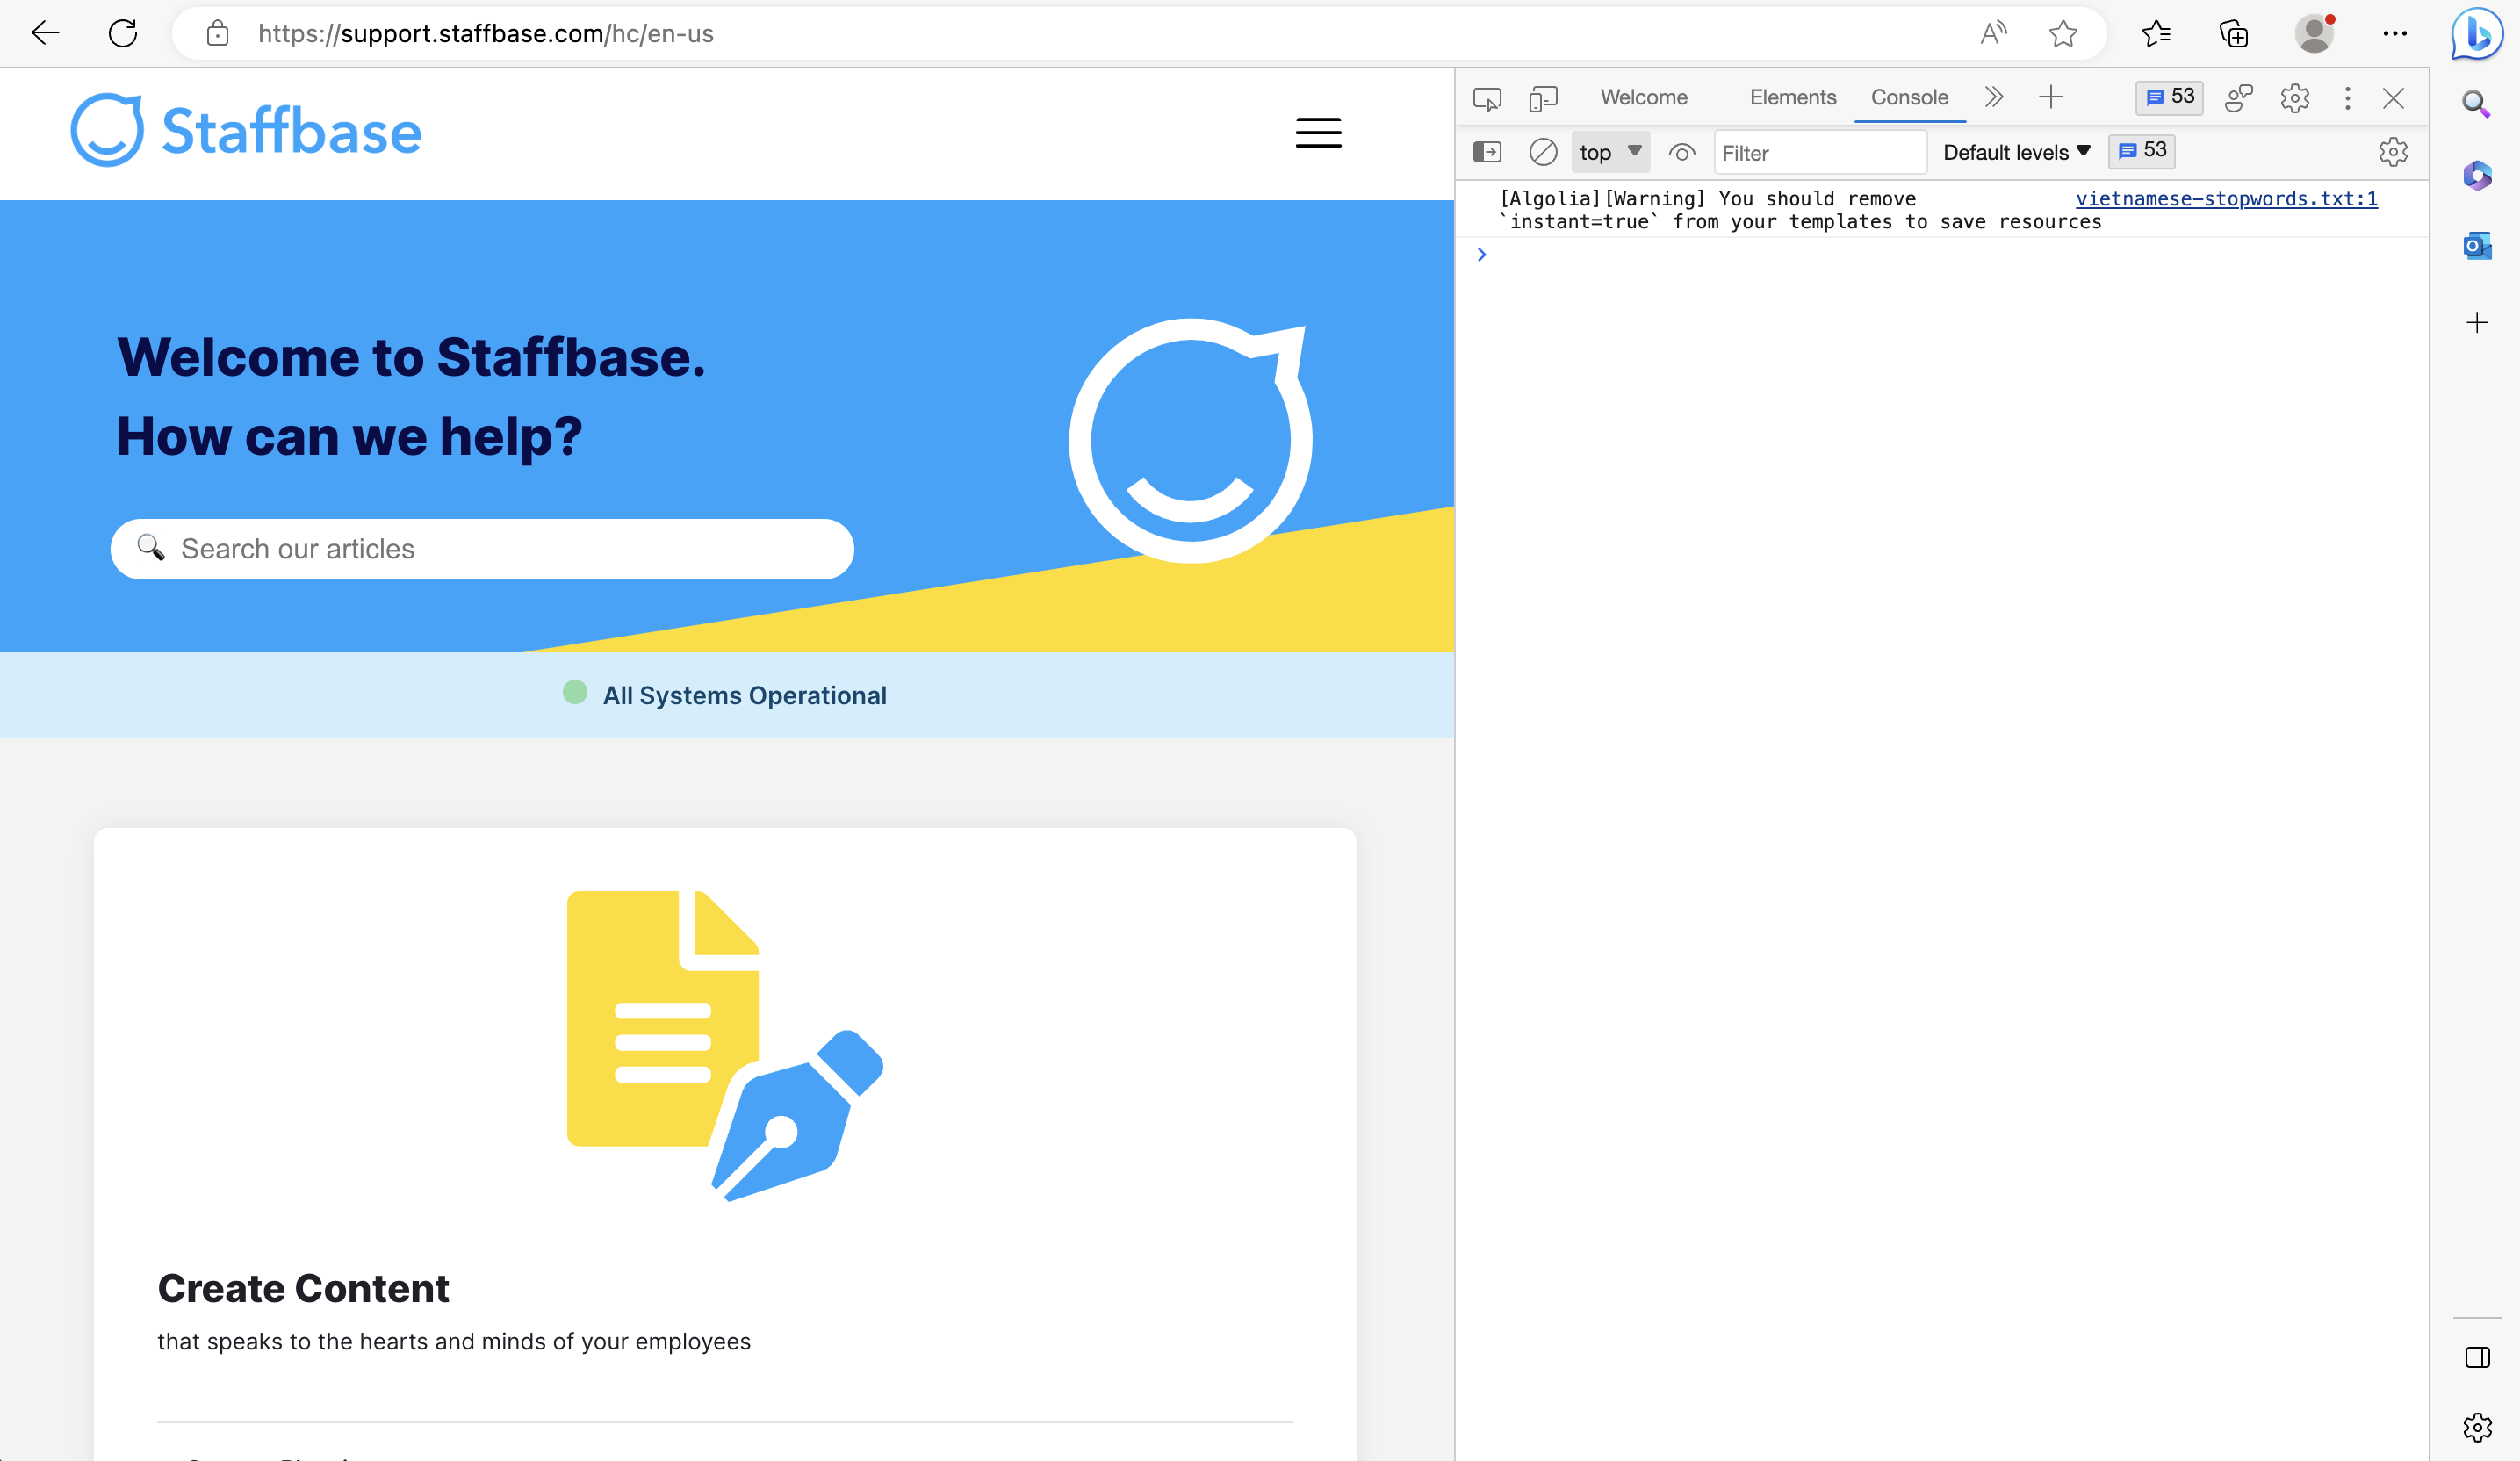2520x1461 pixels.
Task: Open Search in Edge sidebar
Action: (x=2476, y=103)
